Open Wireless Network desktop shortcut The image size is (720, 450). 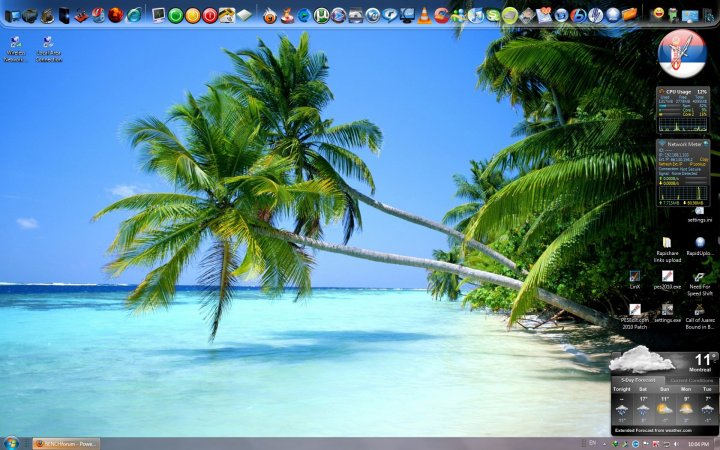(15, 49)
